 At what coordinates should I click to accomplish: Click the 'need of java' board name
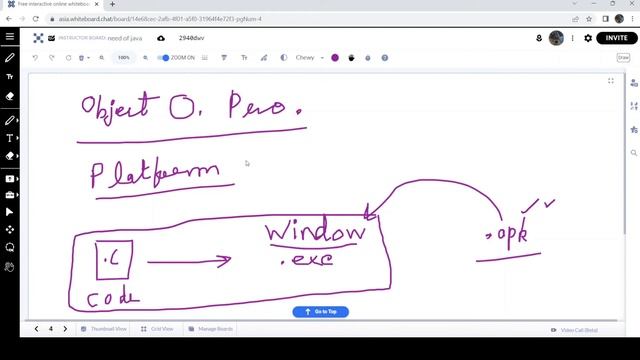[x=125, y=38]
